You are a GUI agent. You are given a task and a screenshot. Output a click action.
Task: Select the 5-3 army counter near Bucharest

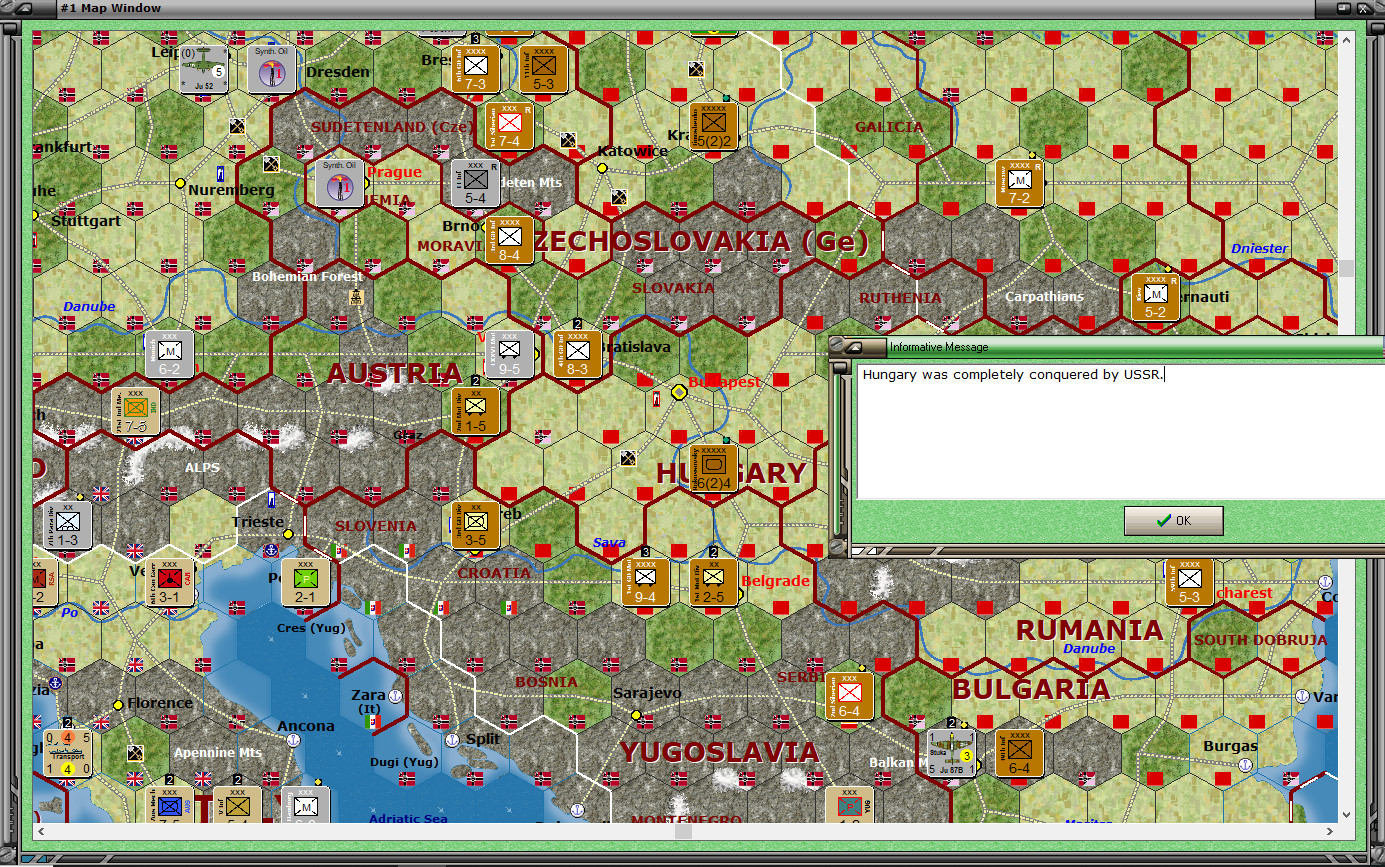[x=1190, y=582]
